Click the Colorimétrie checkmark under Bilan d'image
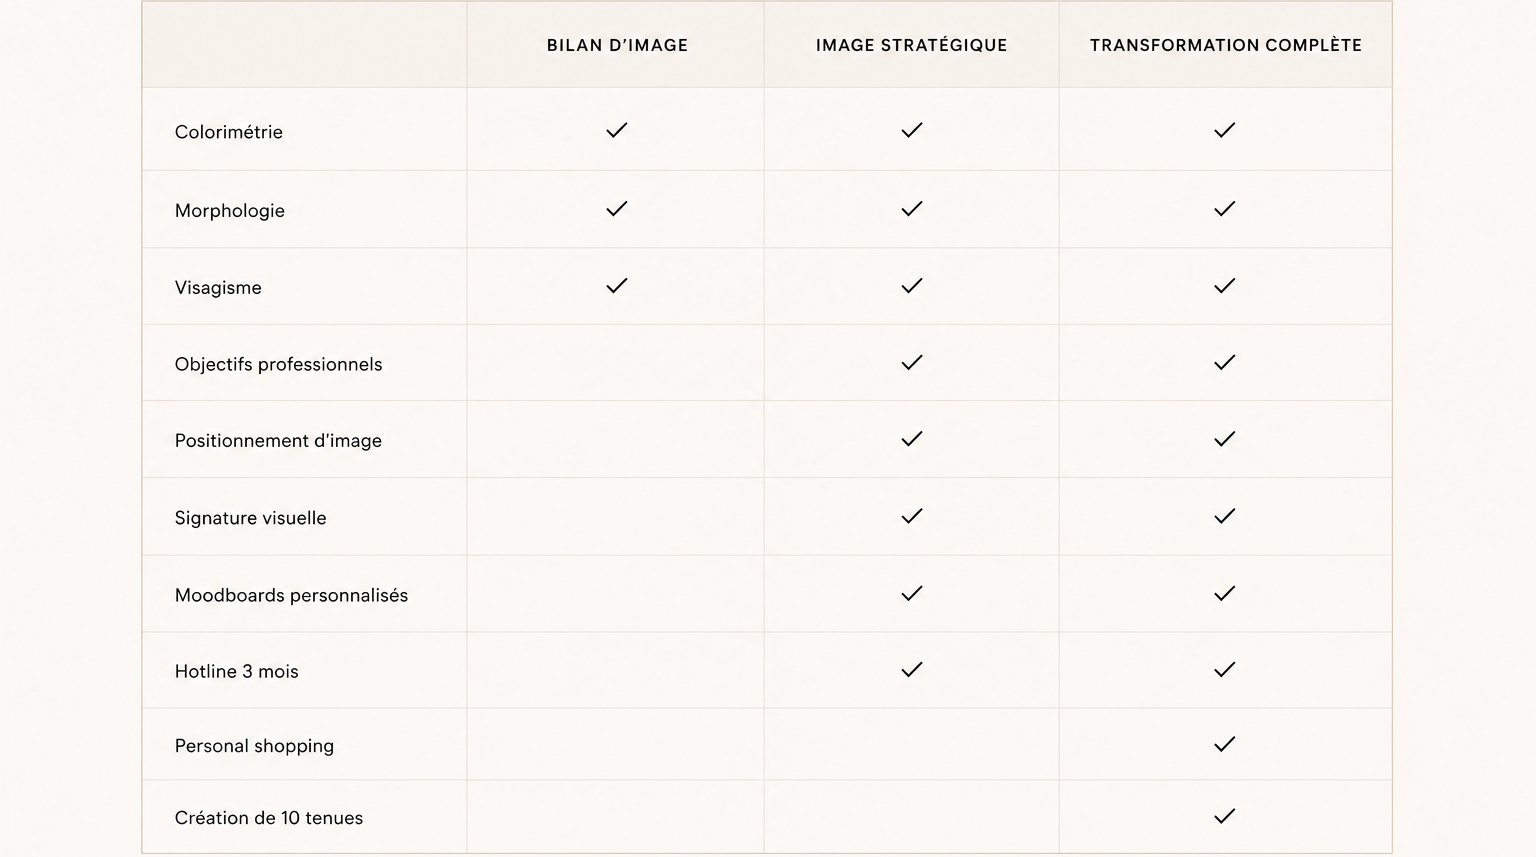 tap(617, 130)
